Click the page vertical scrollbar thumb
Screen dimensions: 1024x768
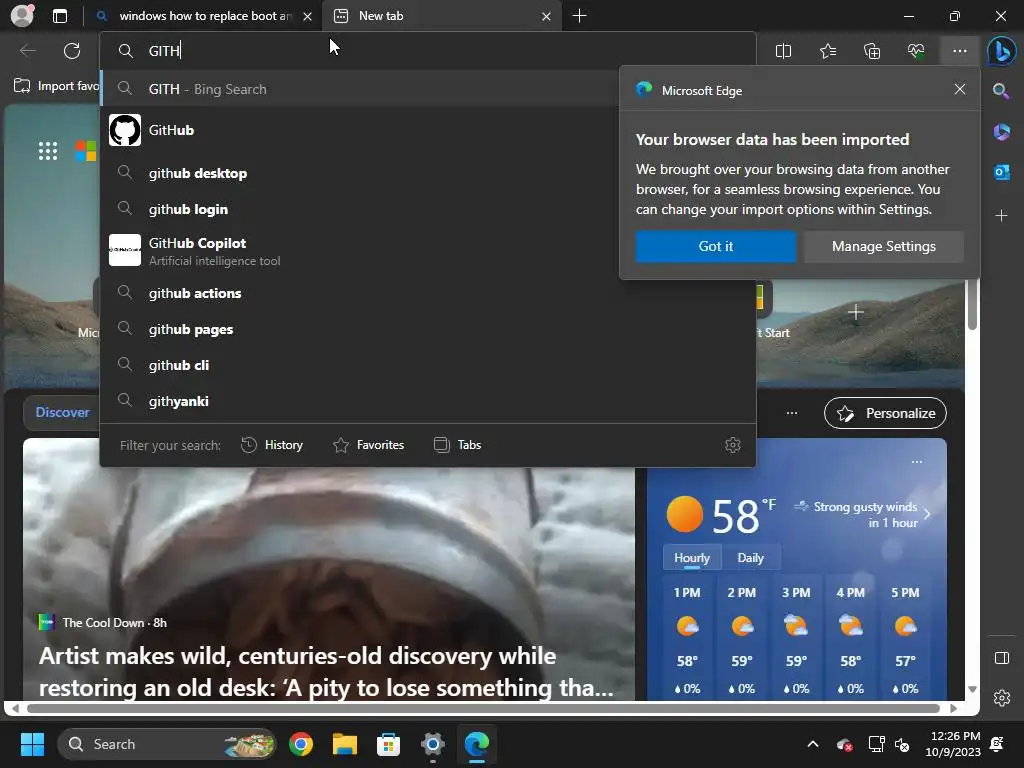[972, 304]
